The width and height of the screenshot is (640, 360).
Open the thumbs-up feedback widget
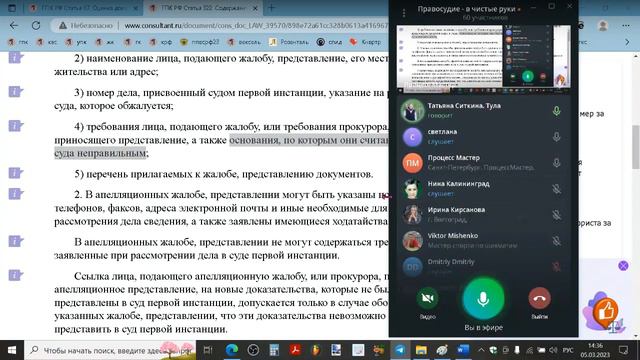[x=605, y=312]
